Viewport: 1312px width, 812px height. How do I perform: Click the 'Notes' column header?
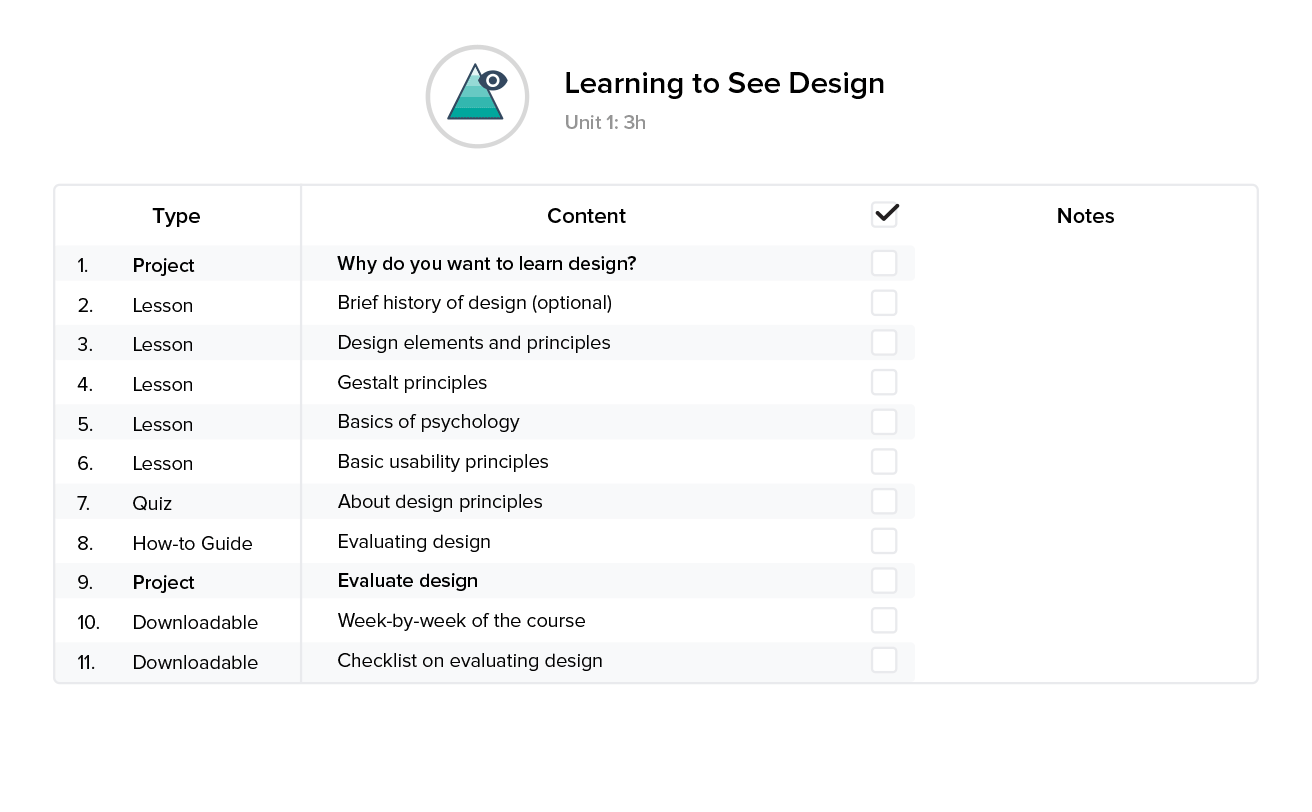[1085, 216]
